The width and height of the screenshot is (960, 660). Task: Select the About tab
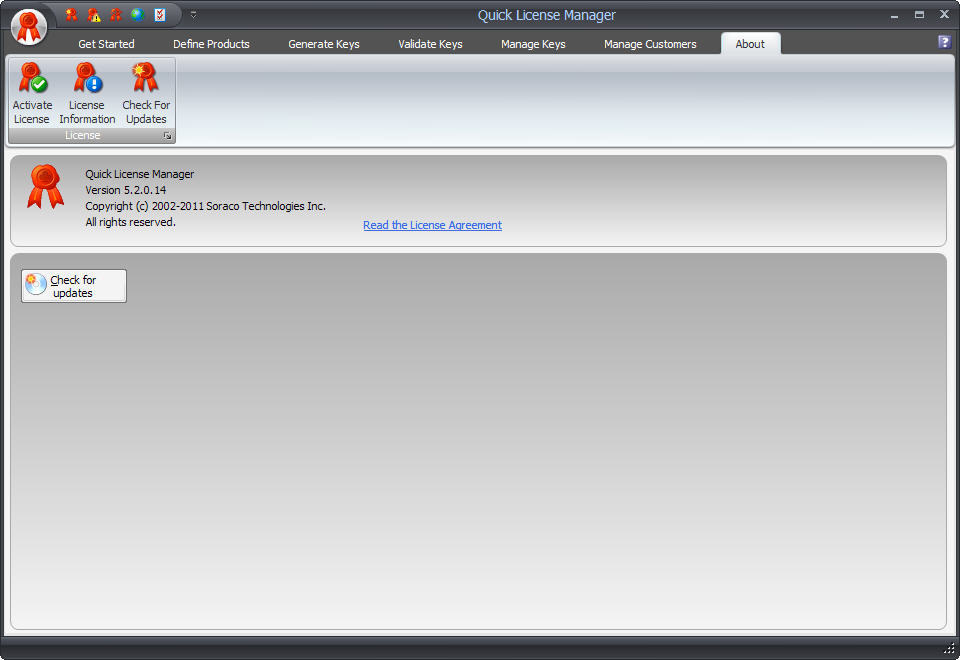(750, 44)
